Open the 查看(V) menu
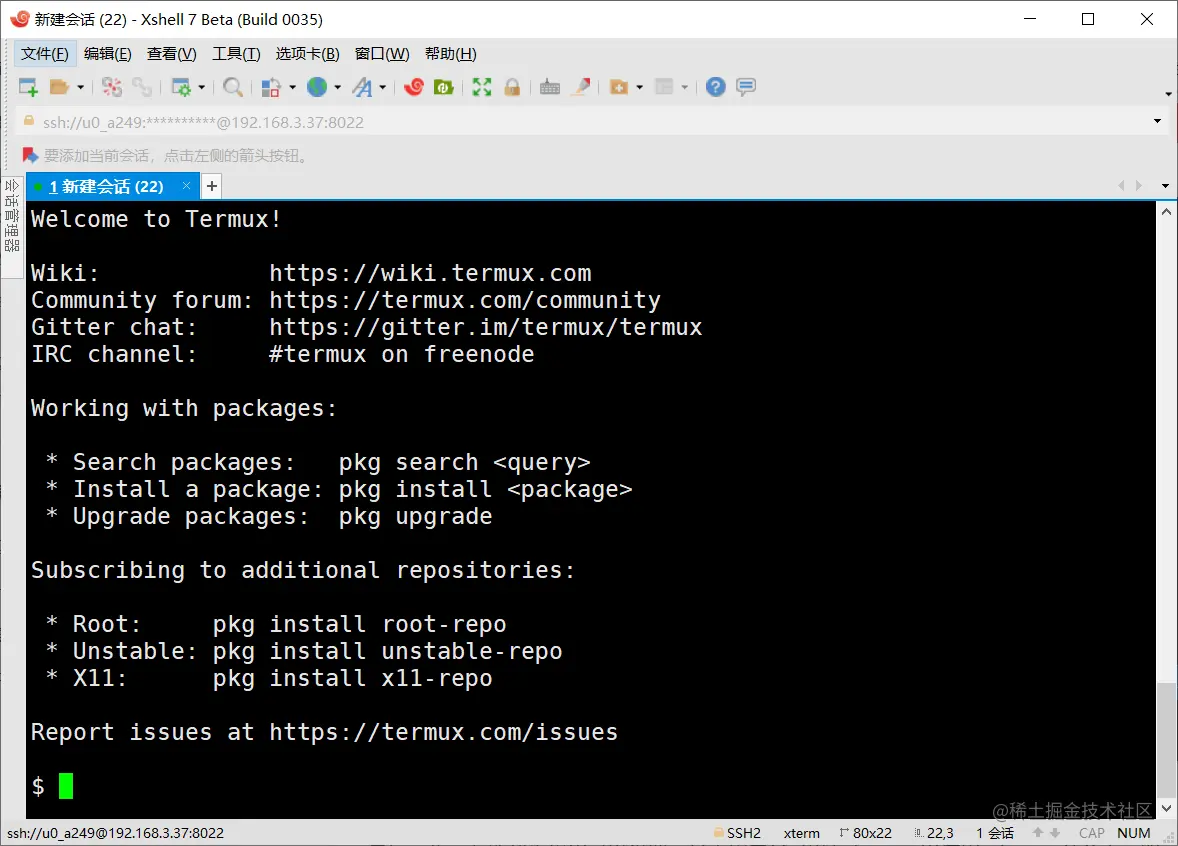 [171, 54]
